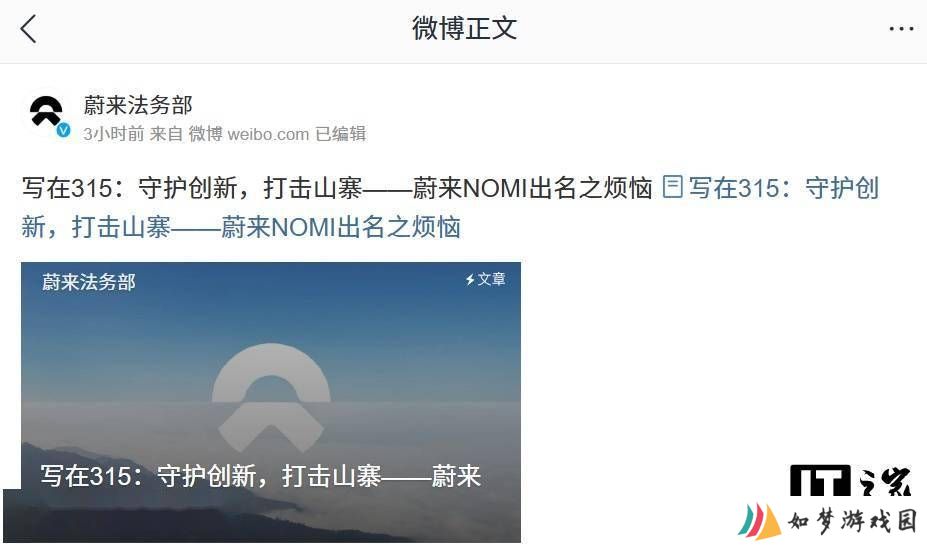
Task: Click the 蔚来法务部 label on the article card
Action: [89, 282]
